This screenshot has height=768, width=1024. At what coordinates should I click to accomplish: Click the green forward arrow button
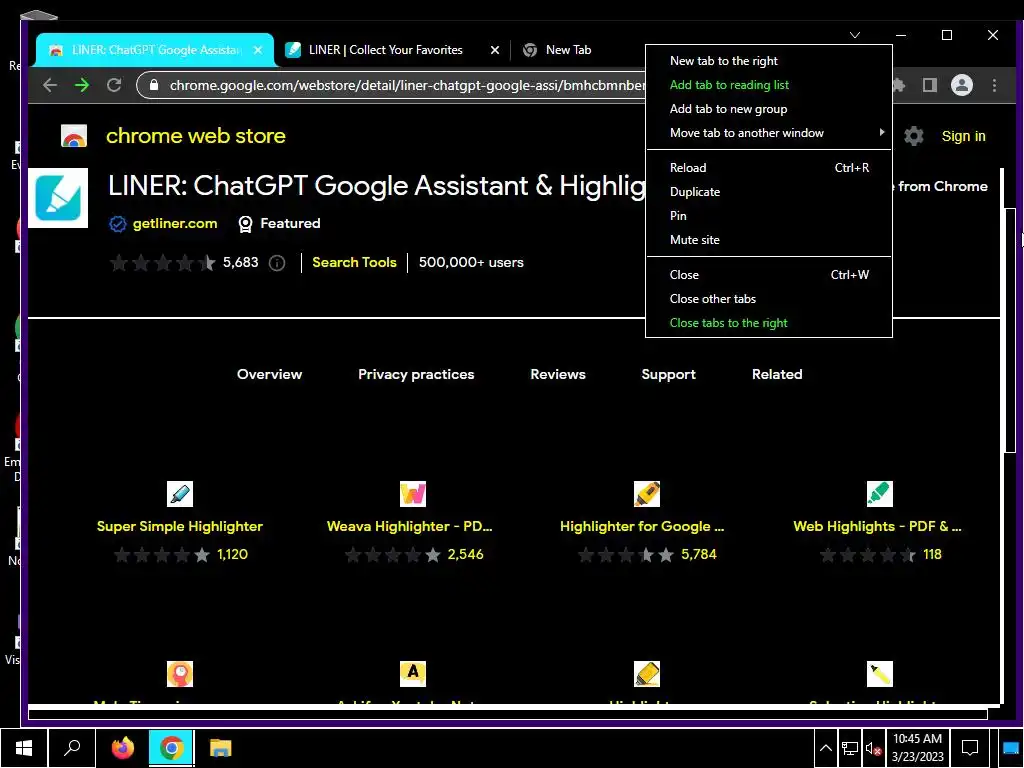pos(82,85)
